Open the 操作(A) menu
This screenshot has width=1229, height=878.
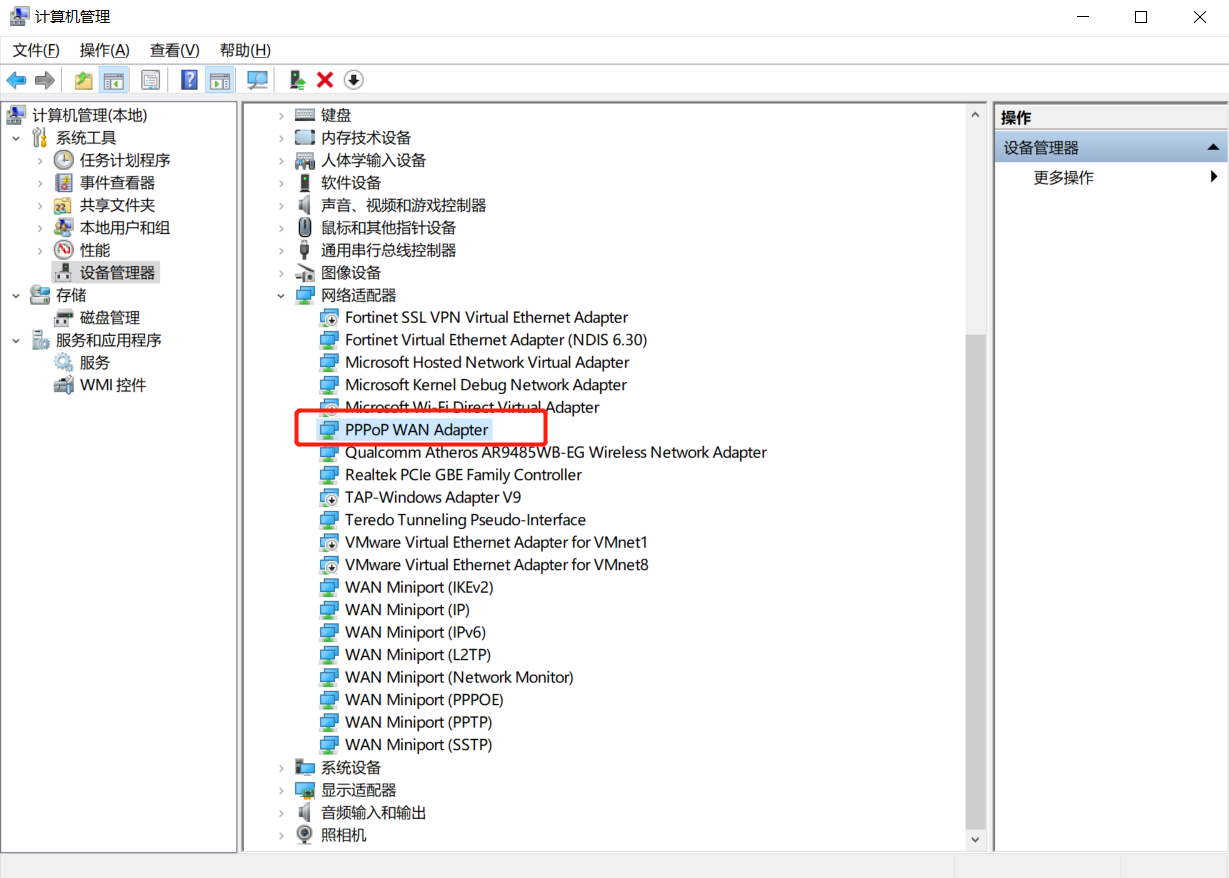click(x=105, y=50)
